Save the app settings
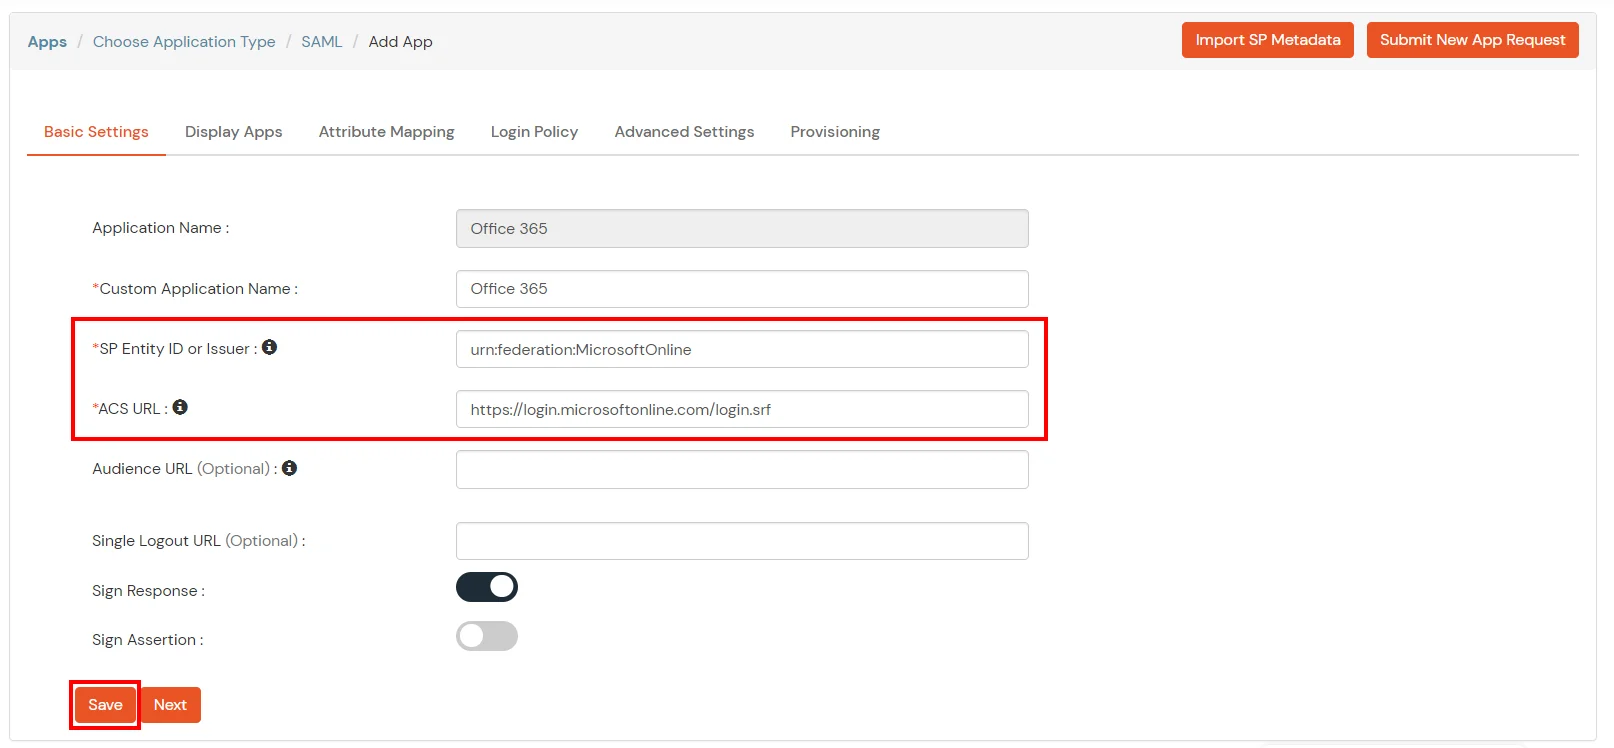 click(x=105, y=705)
